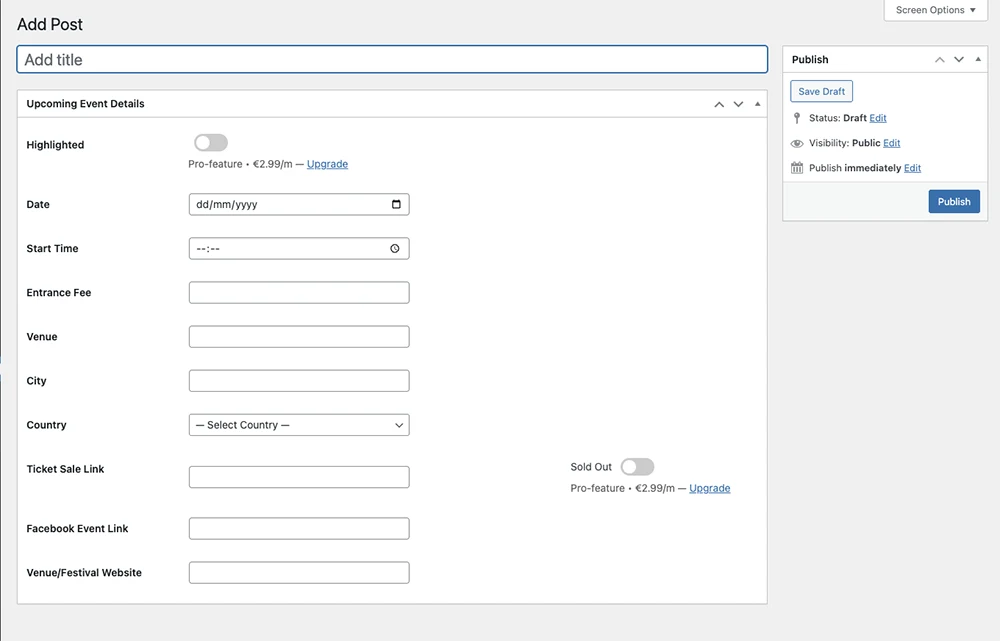Screen dimensions: 1000x641
Task: Focus the Add title field
Action: (x=392, y=60)
